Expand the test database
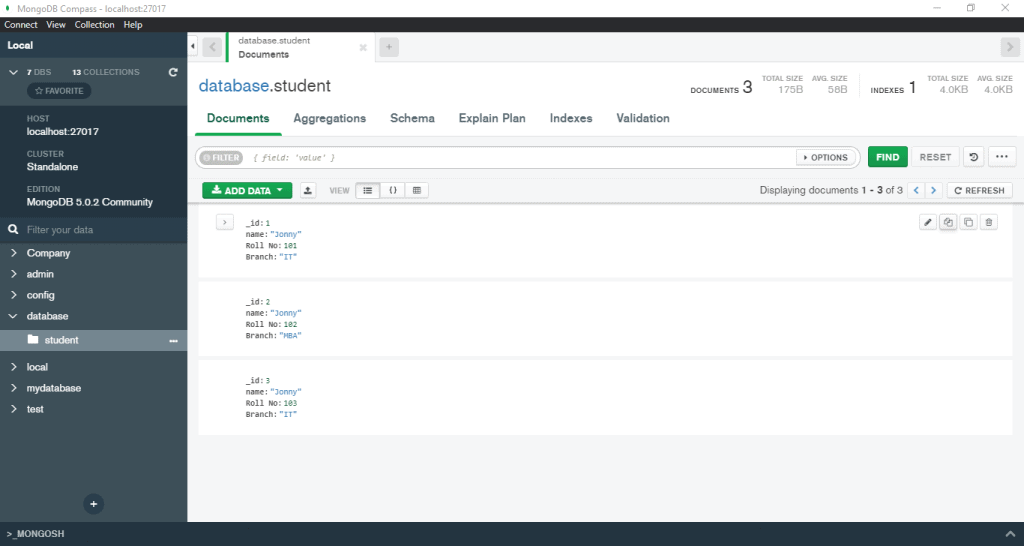The height and width of the screenshot is (546, 1024). pyautogui.click(x=13, y=409)
